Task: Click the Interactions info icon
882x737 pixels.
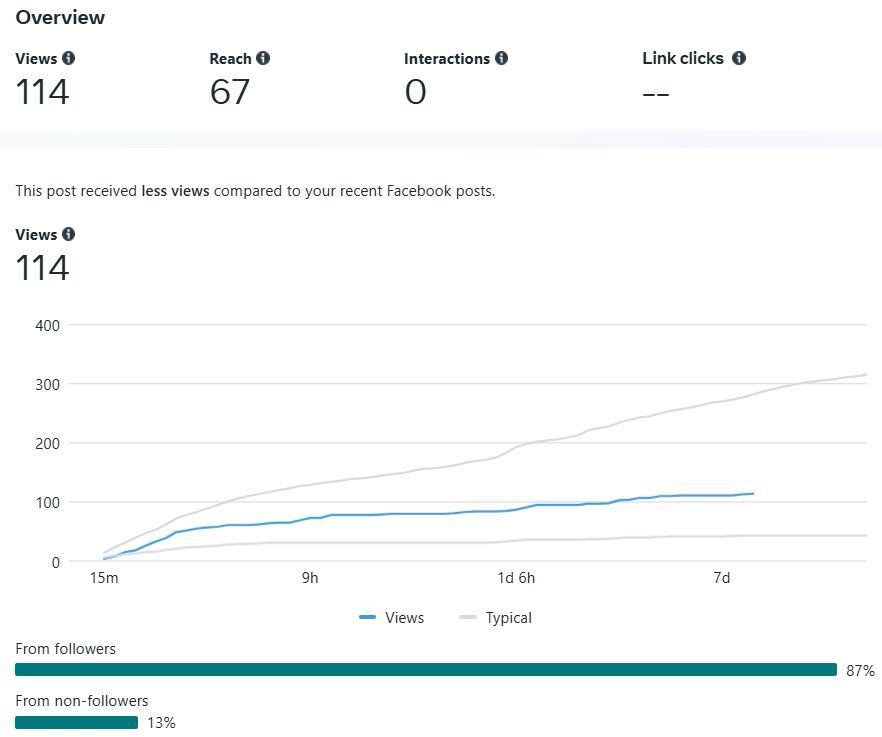Action: click(501, 58)
